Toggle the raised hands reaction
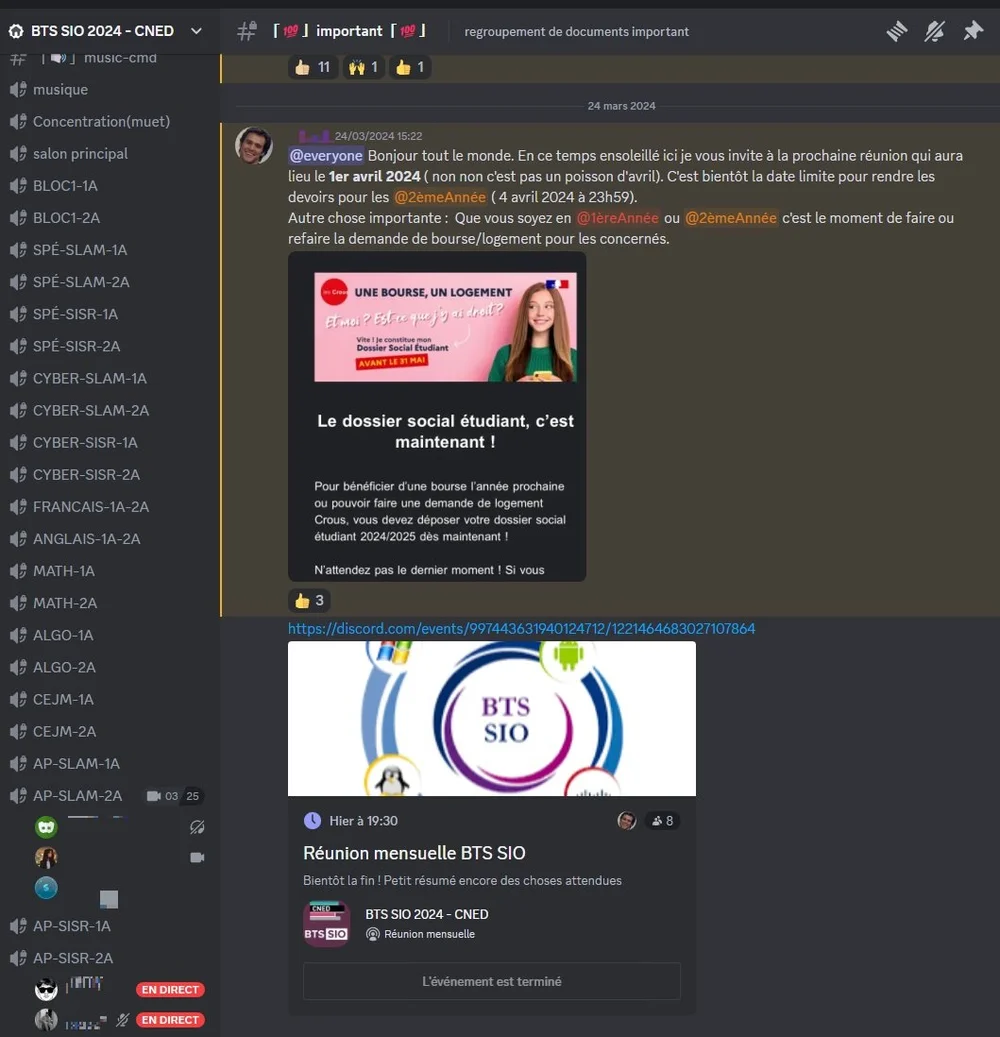 [x=363, y=67]
